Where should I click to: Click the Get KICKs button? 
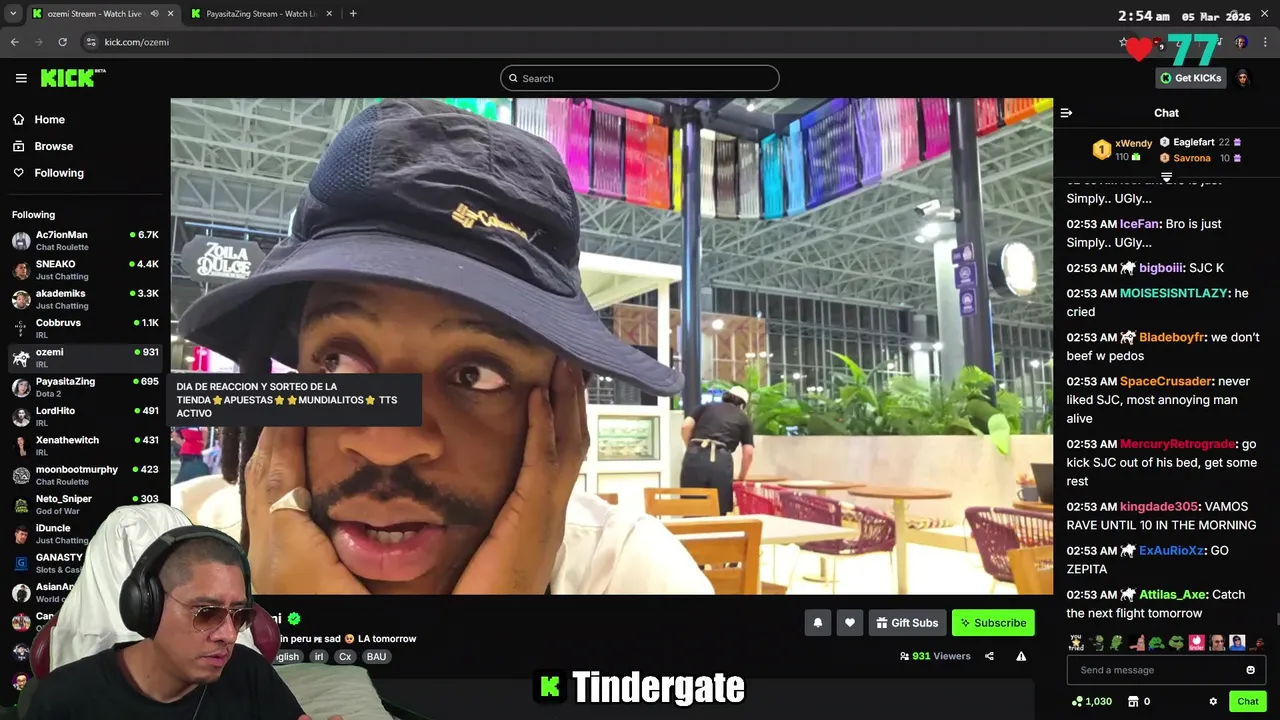1191,78
